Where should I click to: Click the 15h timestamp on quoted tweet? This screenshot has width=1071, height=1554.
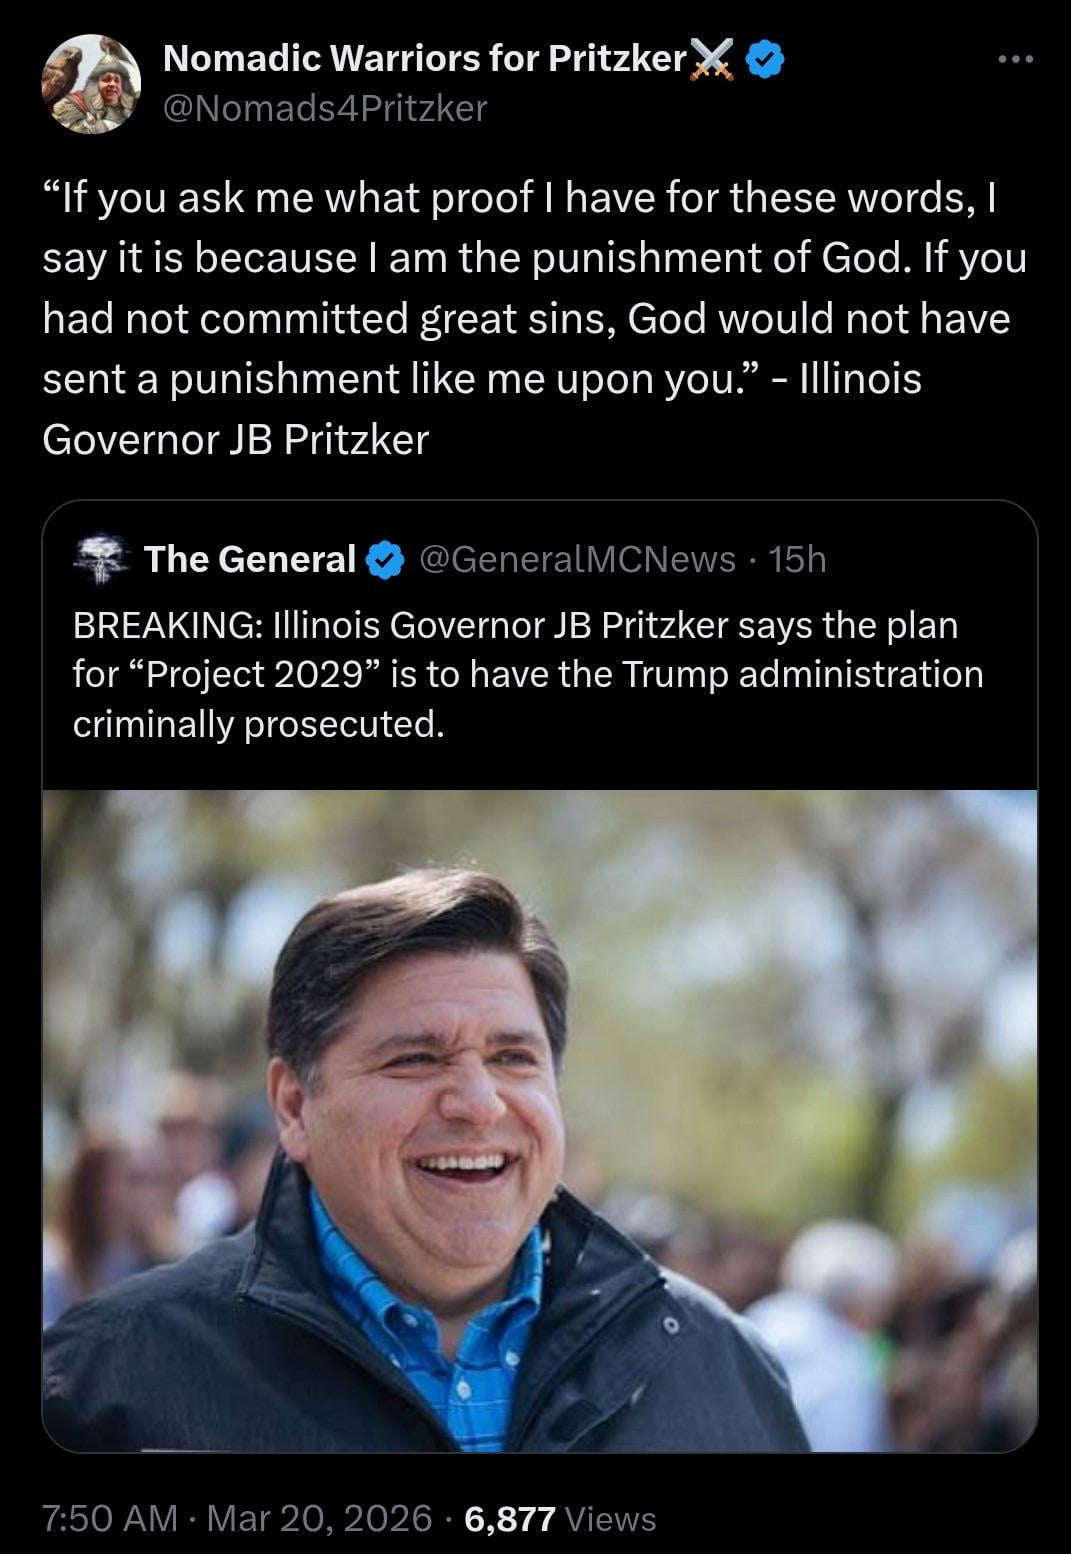tap(798, 559)
